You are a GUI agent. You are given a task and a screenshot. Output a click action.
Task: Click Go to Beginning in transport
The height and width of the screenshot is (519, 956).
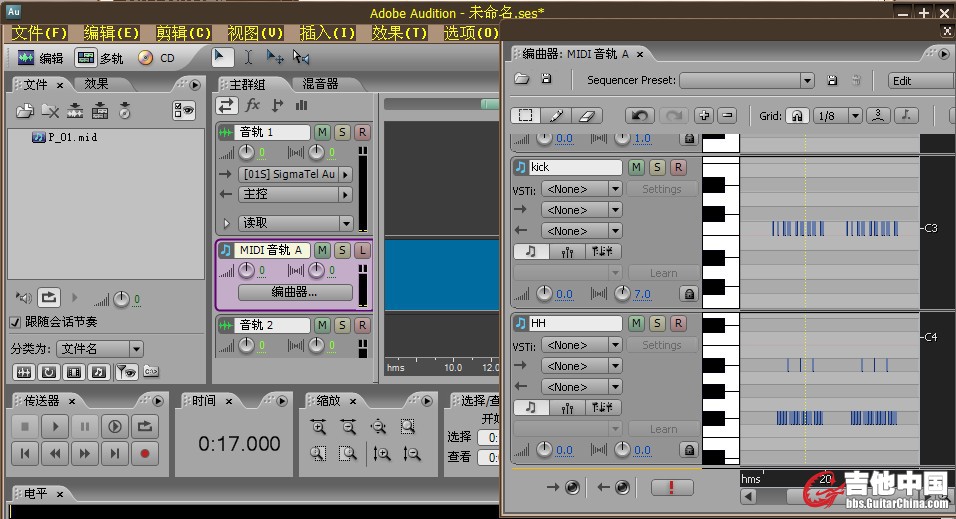[x=24, y=453]
